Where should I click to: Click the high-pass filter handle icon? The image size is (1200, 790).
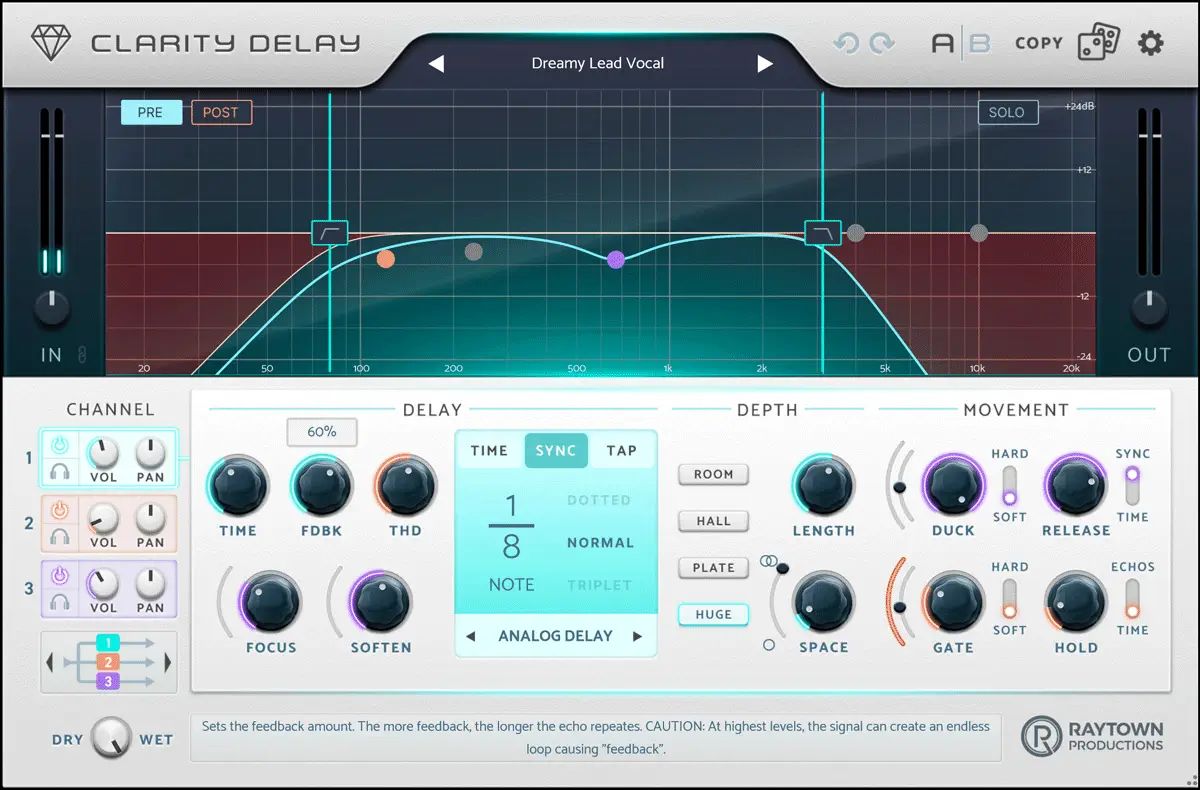coord(329,233)
